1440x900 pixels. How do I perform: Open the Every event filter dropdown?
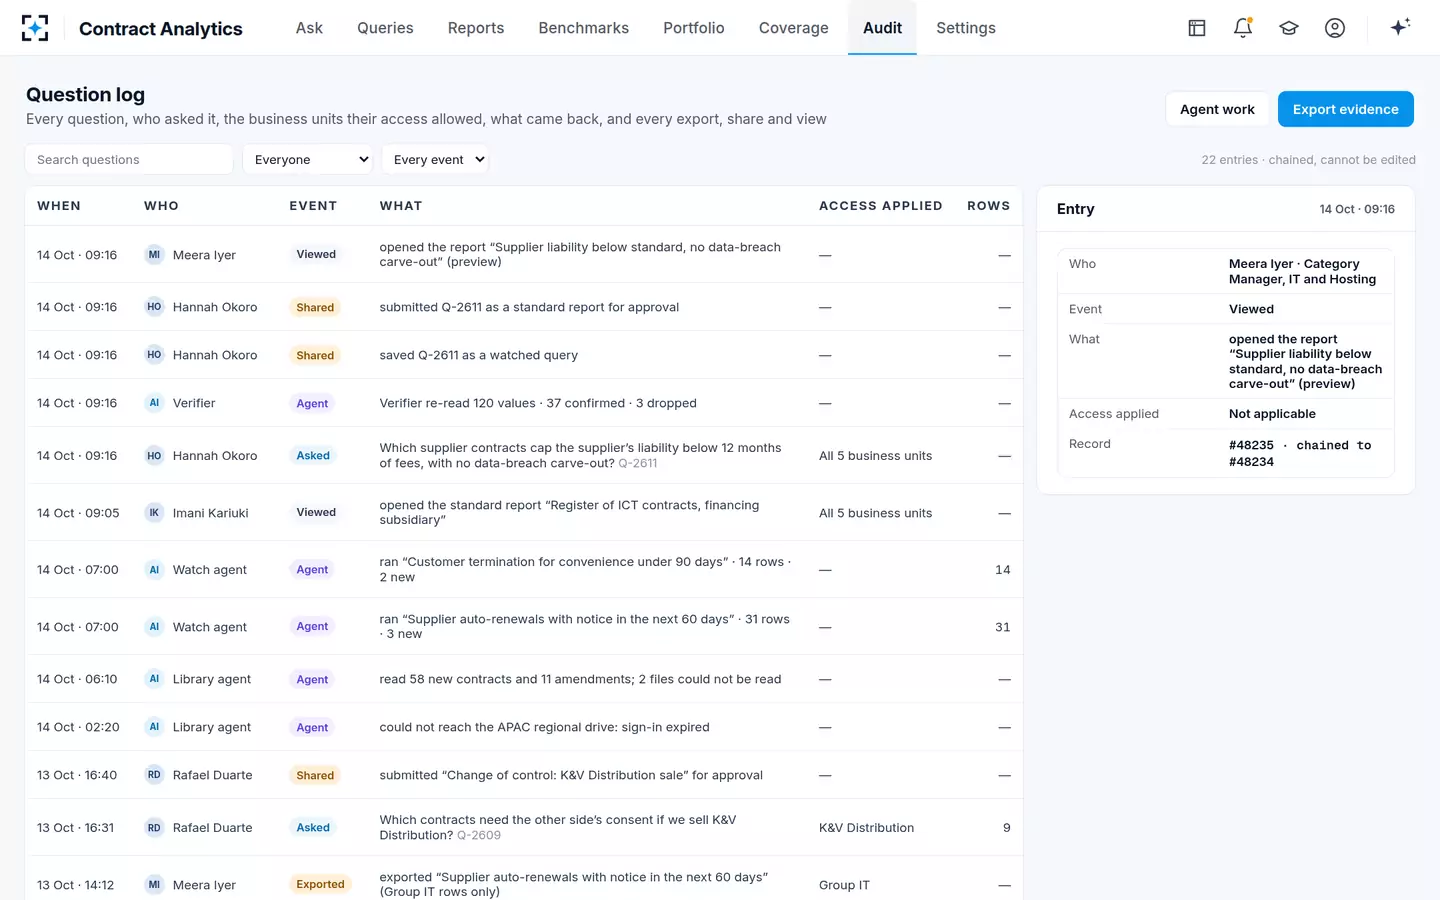(x=435, y=159)
